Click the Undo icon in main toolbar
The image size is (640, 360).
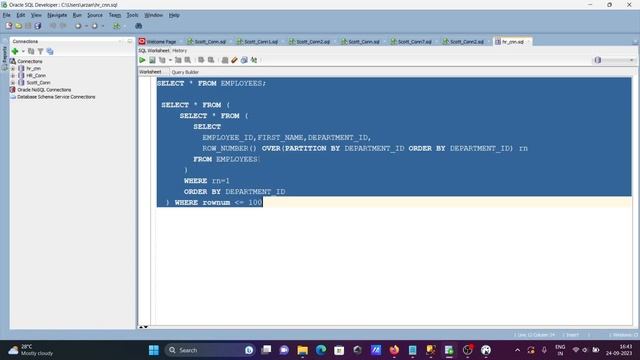click(x=53, y=26)
